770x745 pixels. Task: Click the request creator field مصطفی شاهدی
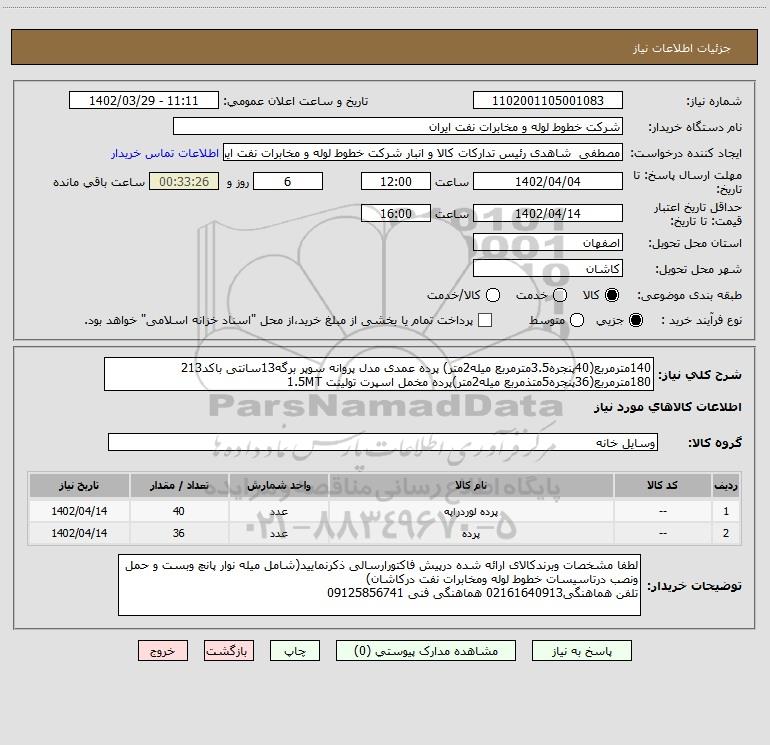tap(423, 153)
